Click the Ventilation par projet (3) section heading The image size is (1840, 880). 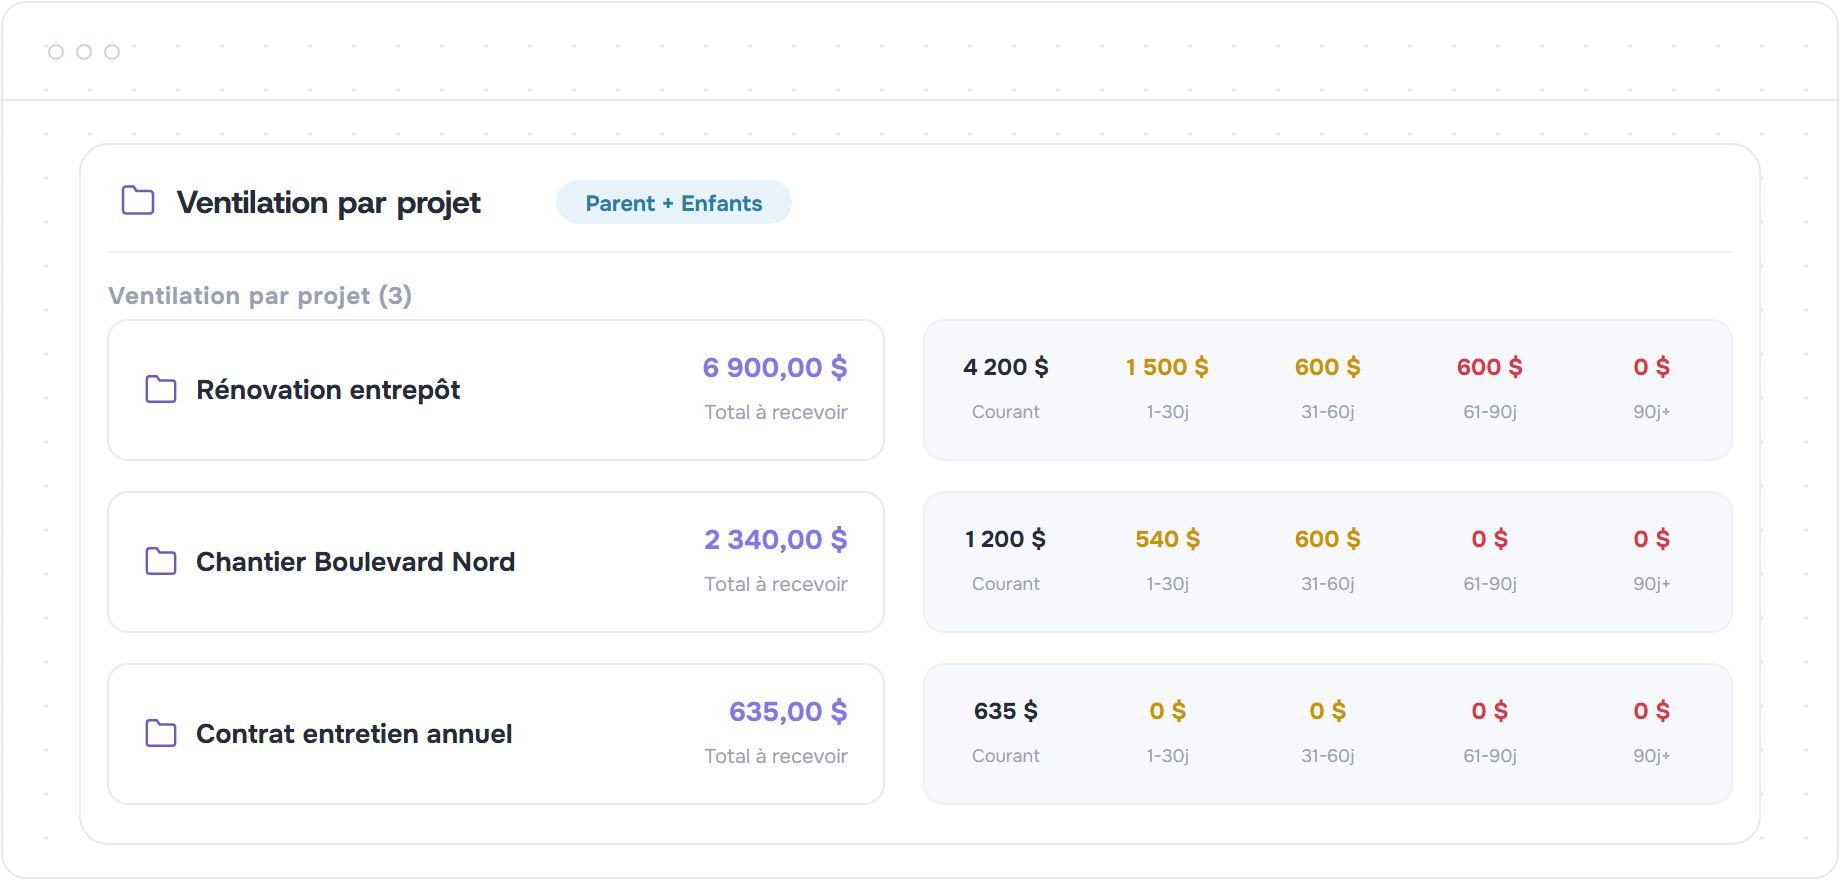tap(260, 296)
